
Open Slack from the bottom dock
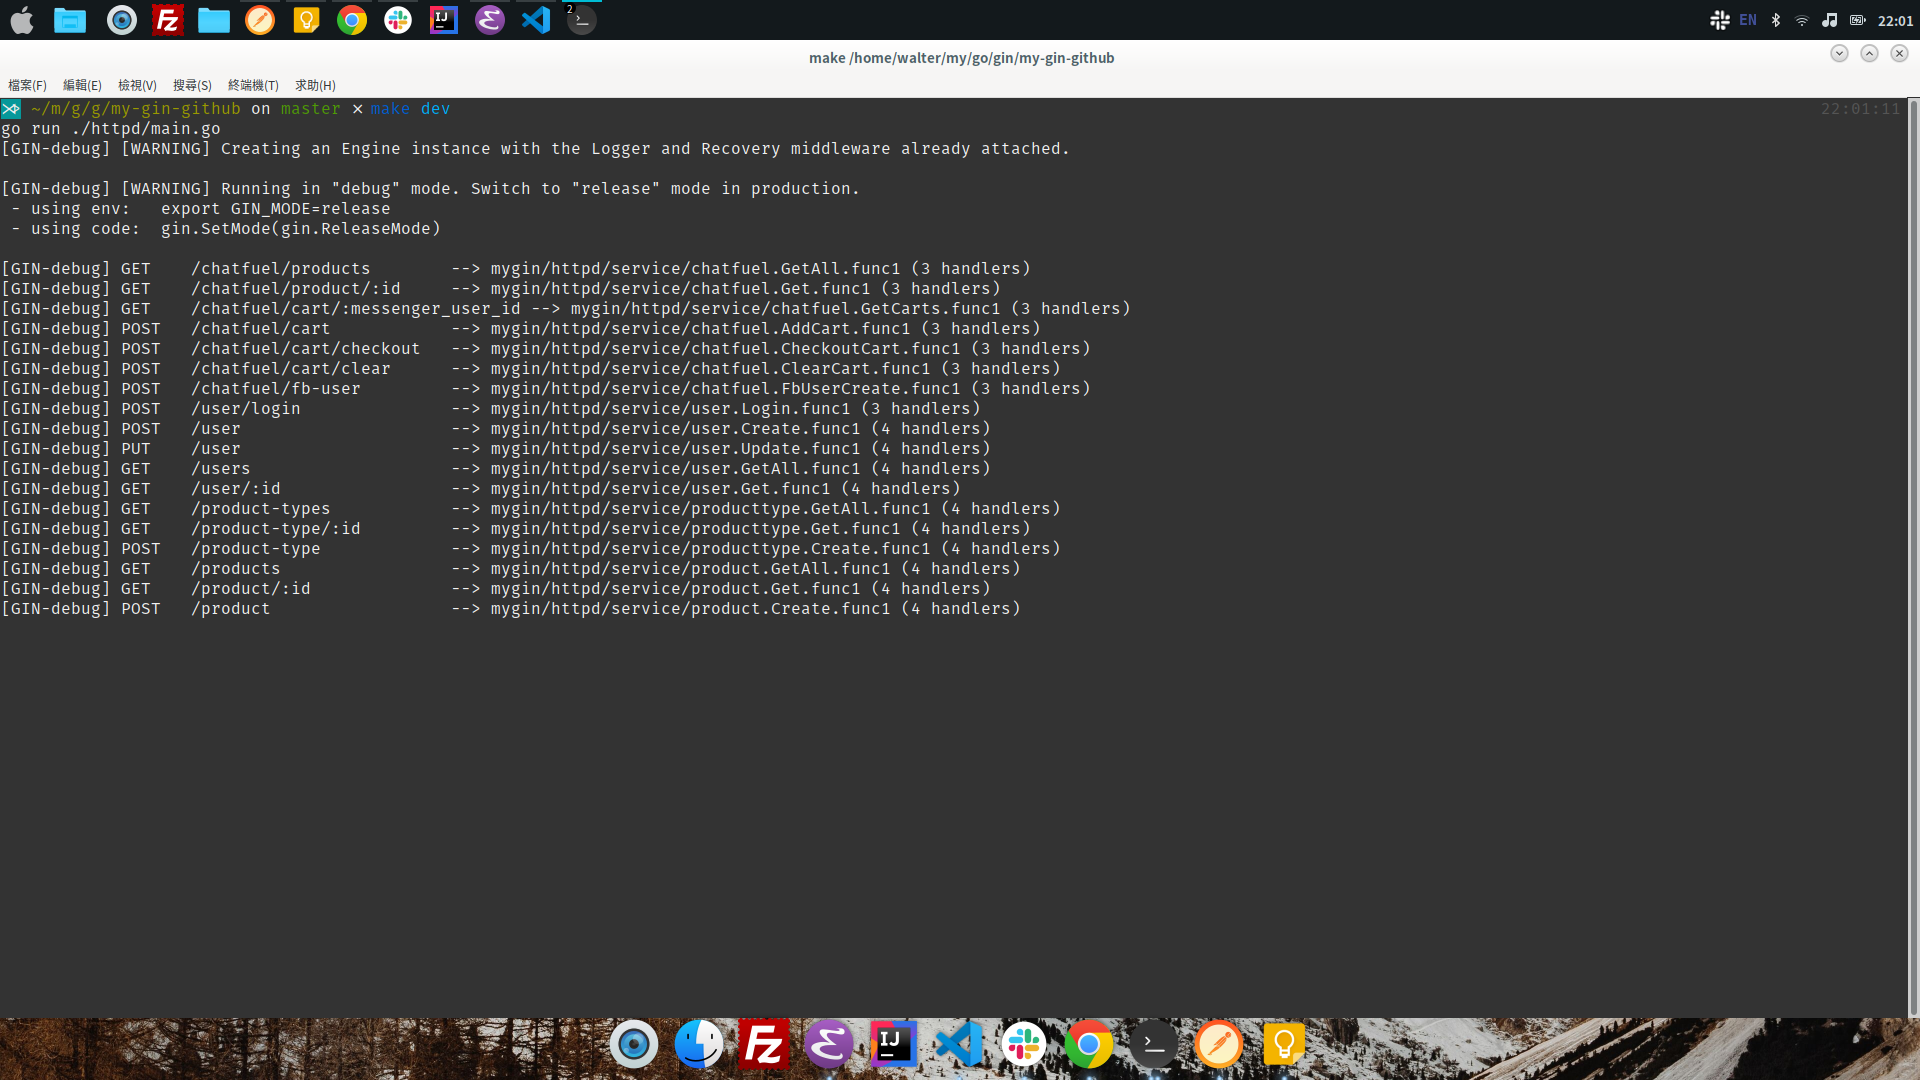pyautogui.click(x=1024, y=1045)
